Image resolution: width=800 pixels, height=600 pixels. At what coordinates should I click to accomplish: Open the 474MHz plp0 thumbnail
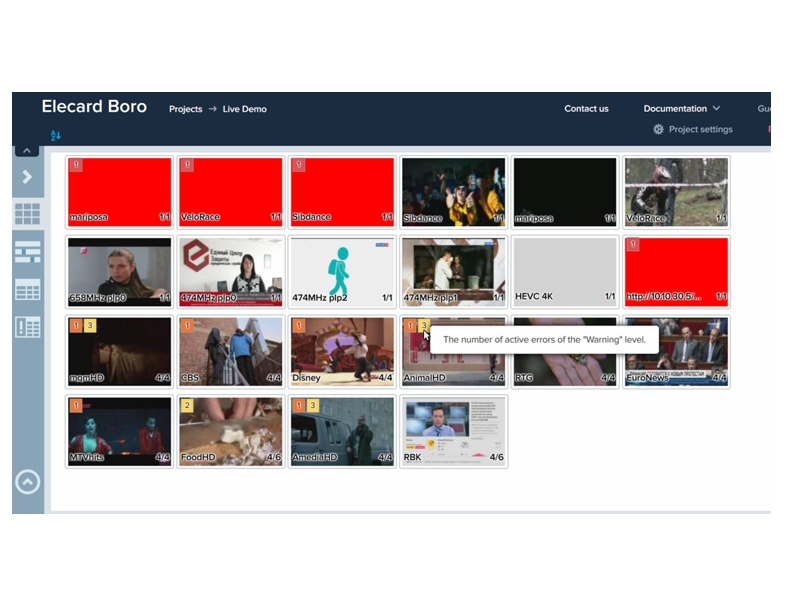[231, 272]
